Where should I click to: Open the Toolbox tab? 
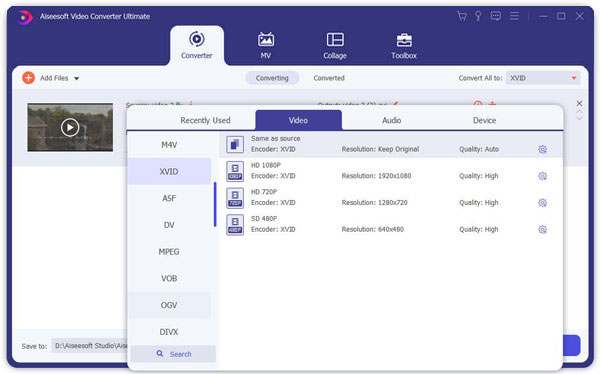pos(404,45)
